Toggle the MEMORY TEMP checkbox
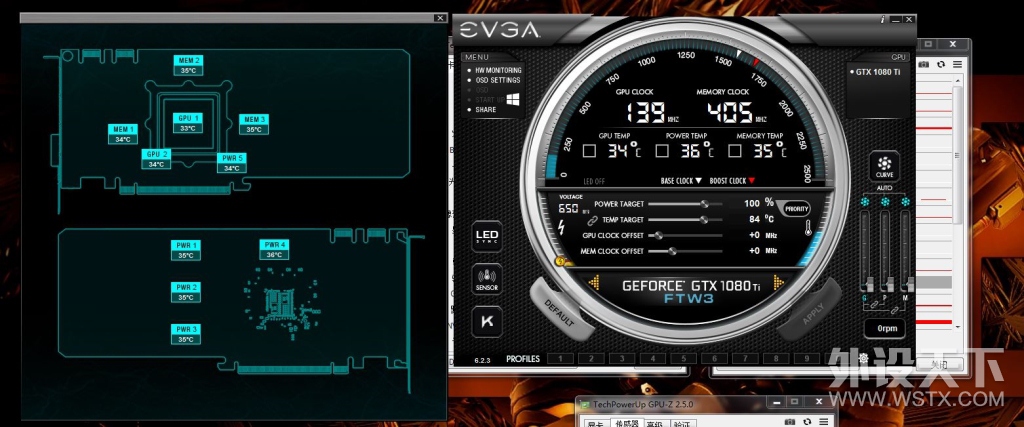1024x427 pixels. coord(735,151)
